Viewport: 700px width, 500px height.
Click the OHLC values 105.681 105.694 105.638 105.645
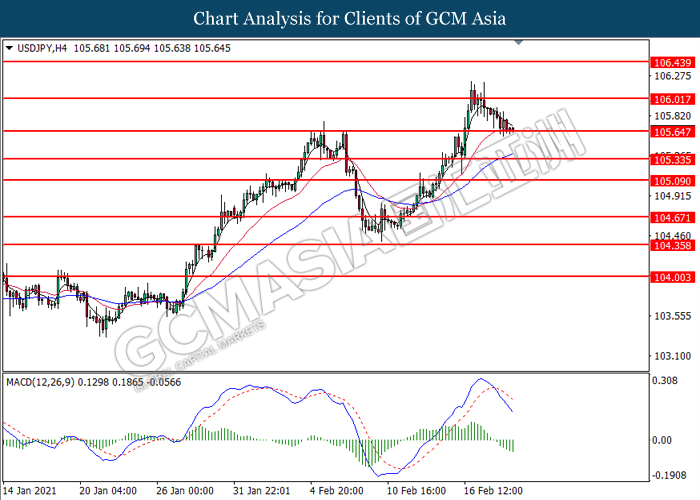point(152,48)
